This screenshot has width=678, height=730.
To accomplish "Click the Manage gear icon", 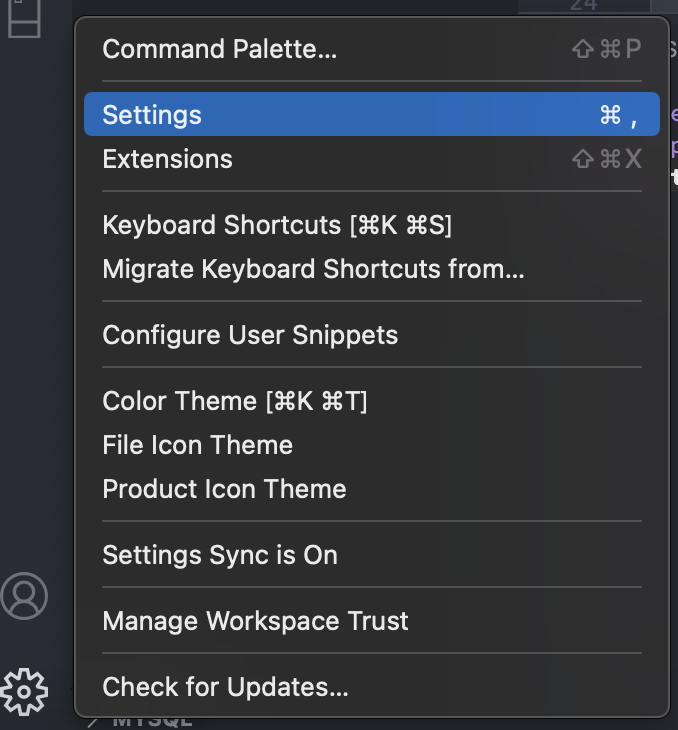I will click(25, 689).
